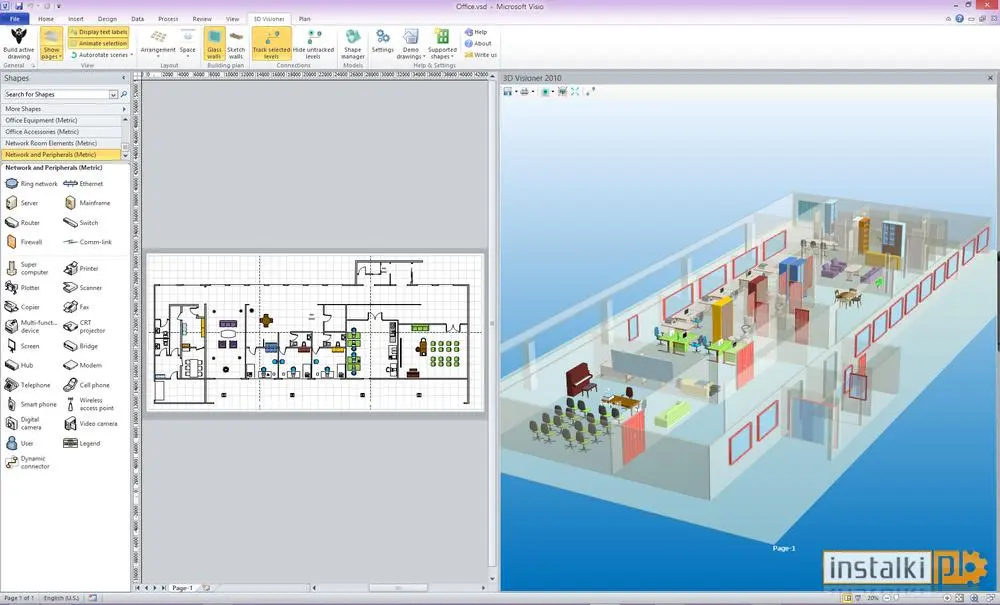This screenshot has width=1000, height=605.
Task: Toggle Animate selection option
Action: [99, 43]
